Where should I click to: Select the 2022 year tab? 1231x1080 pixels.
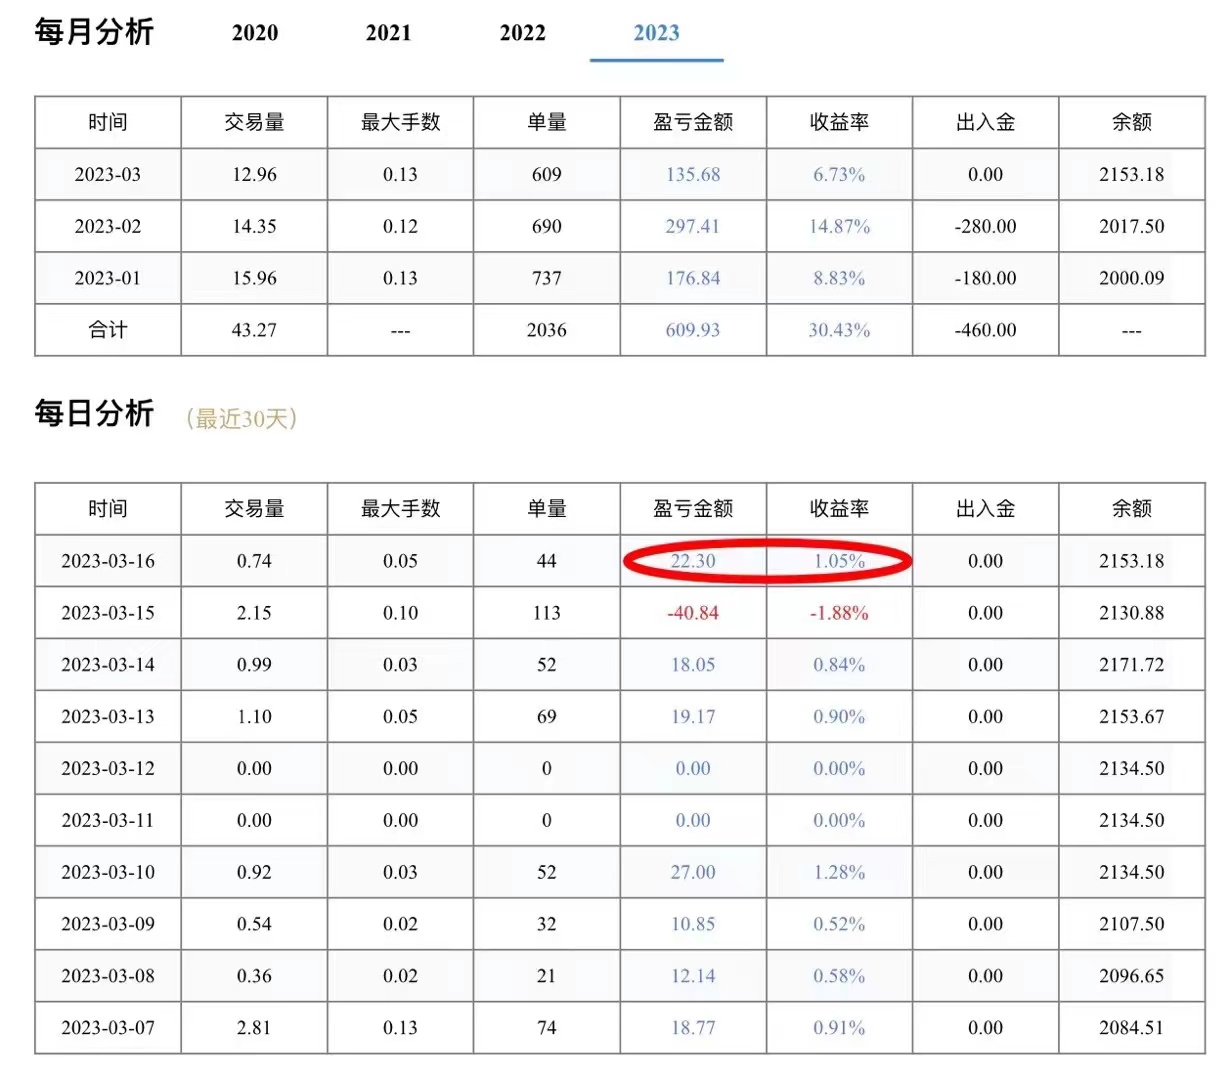tap(522, 33)
